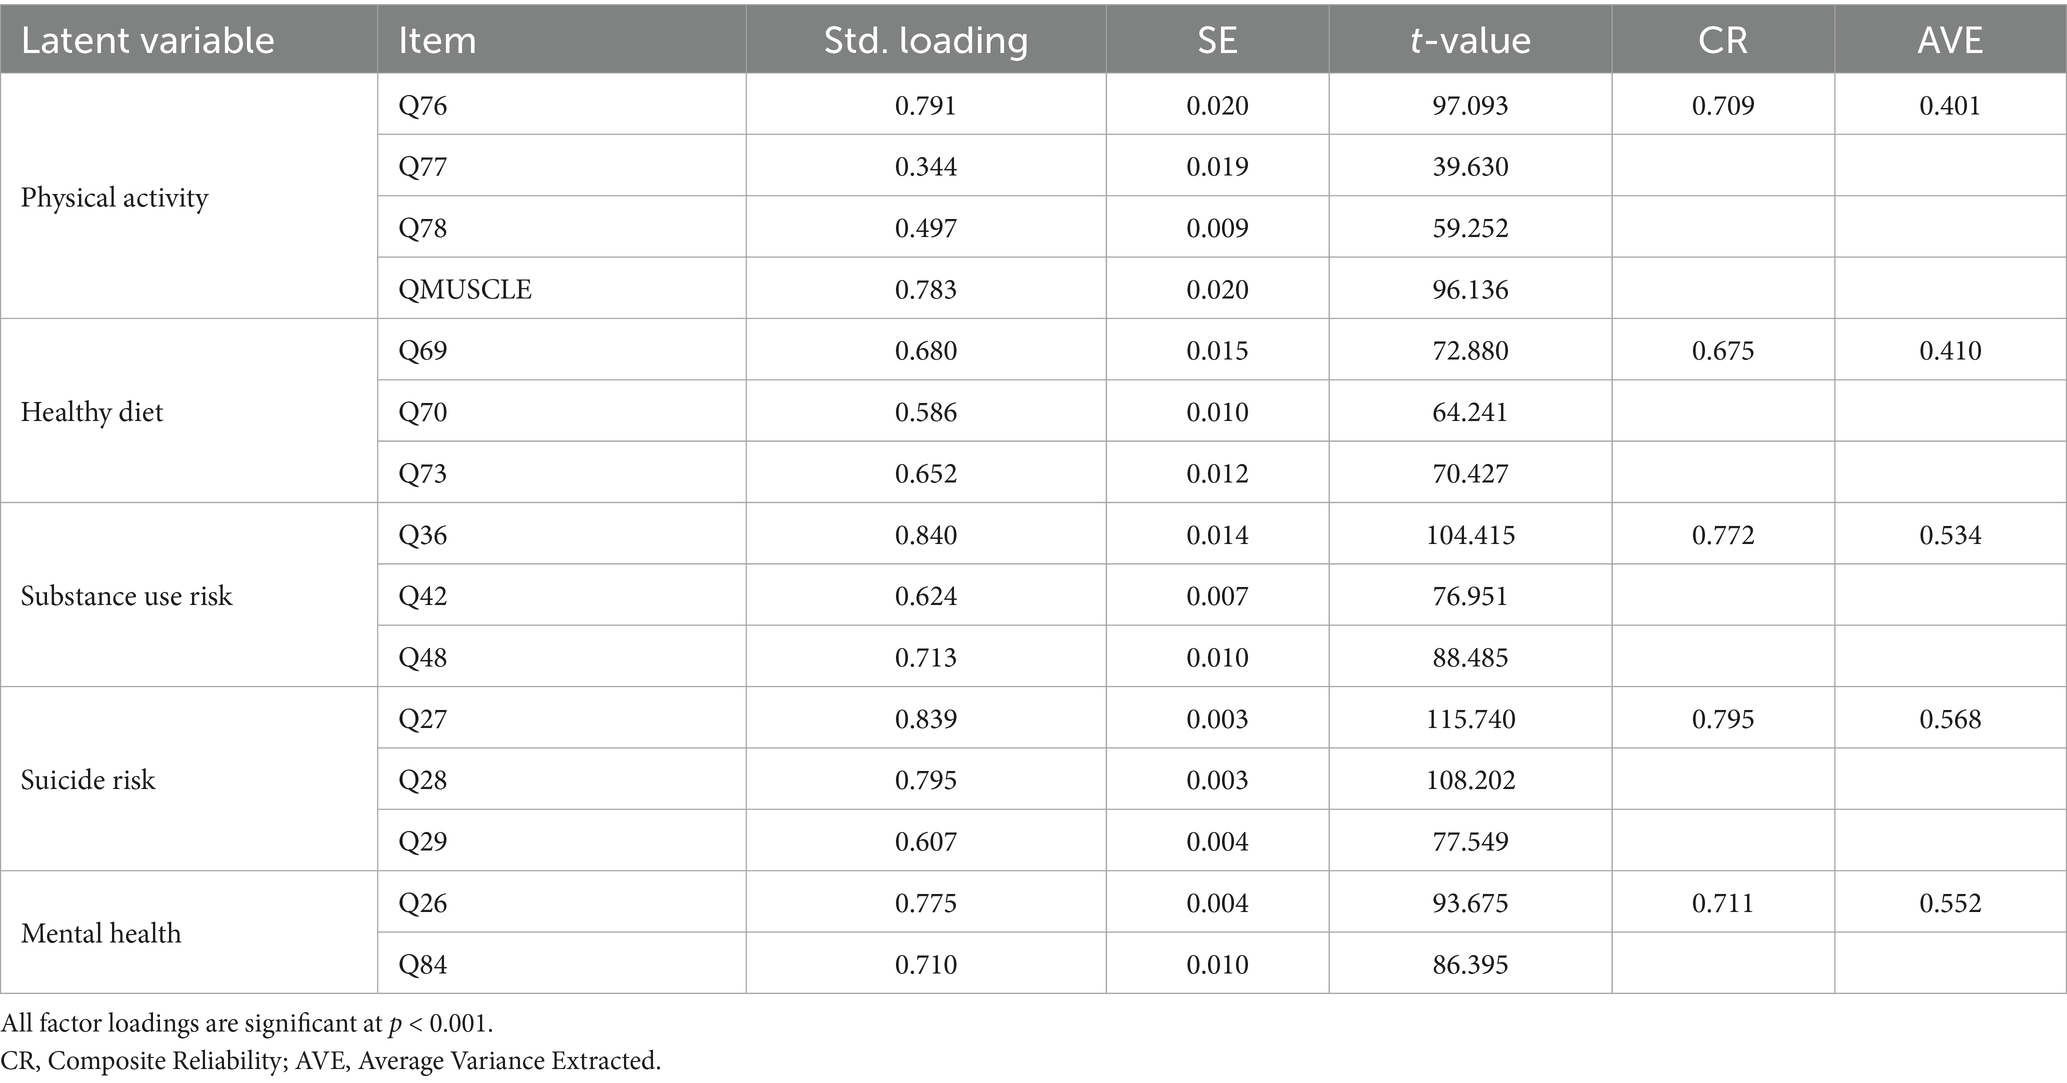The width and height of the screenshot is (2067, 1083).
Task: Select the Healthy diet row label
Action: click(92, 412)
